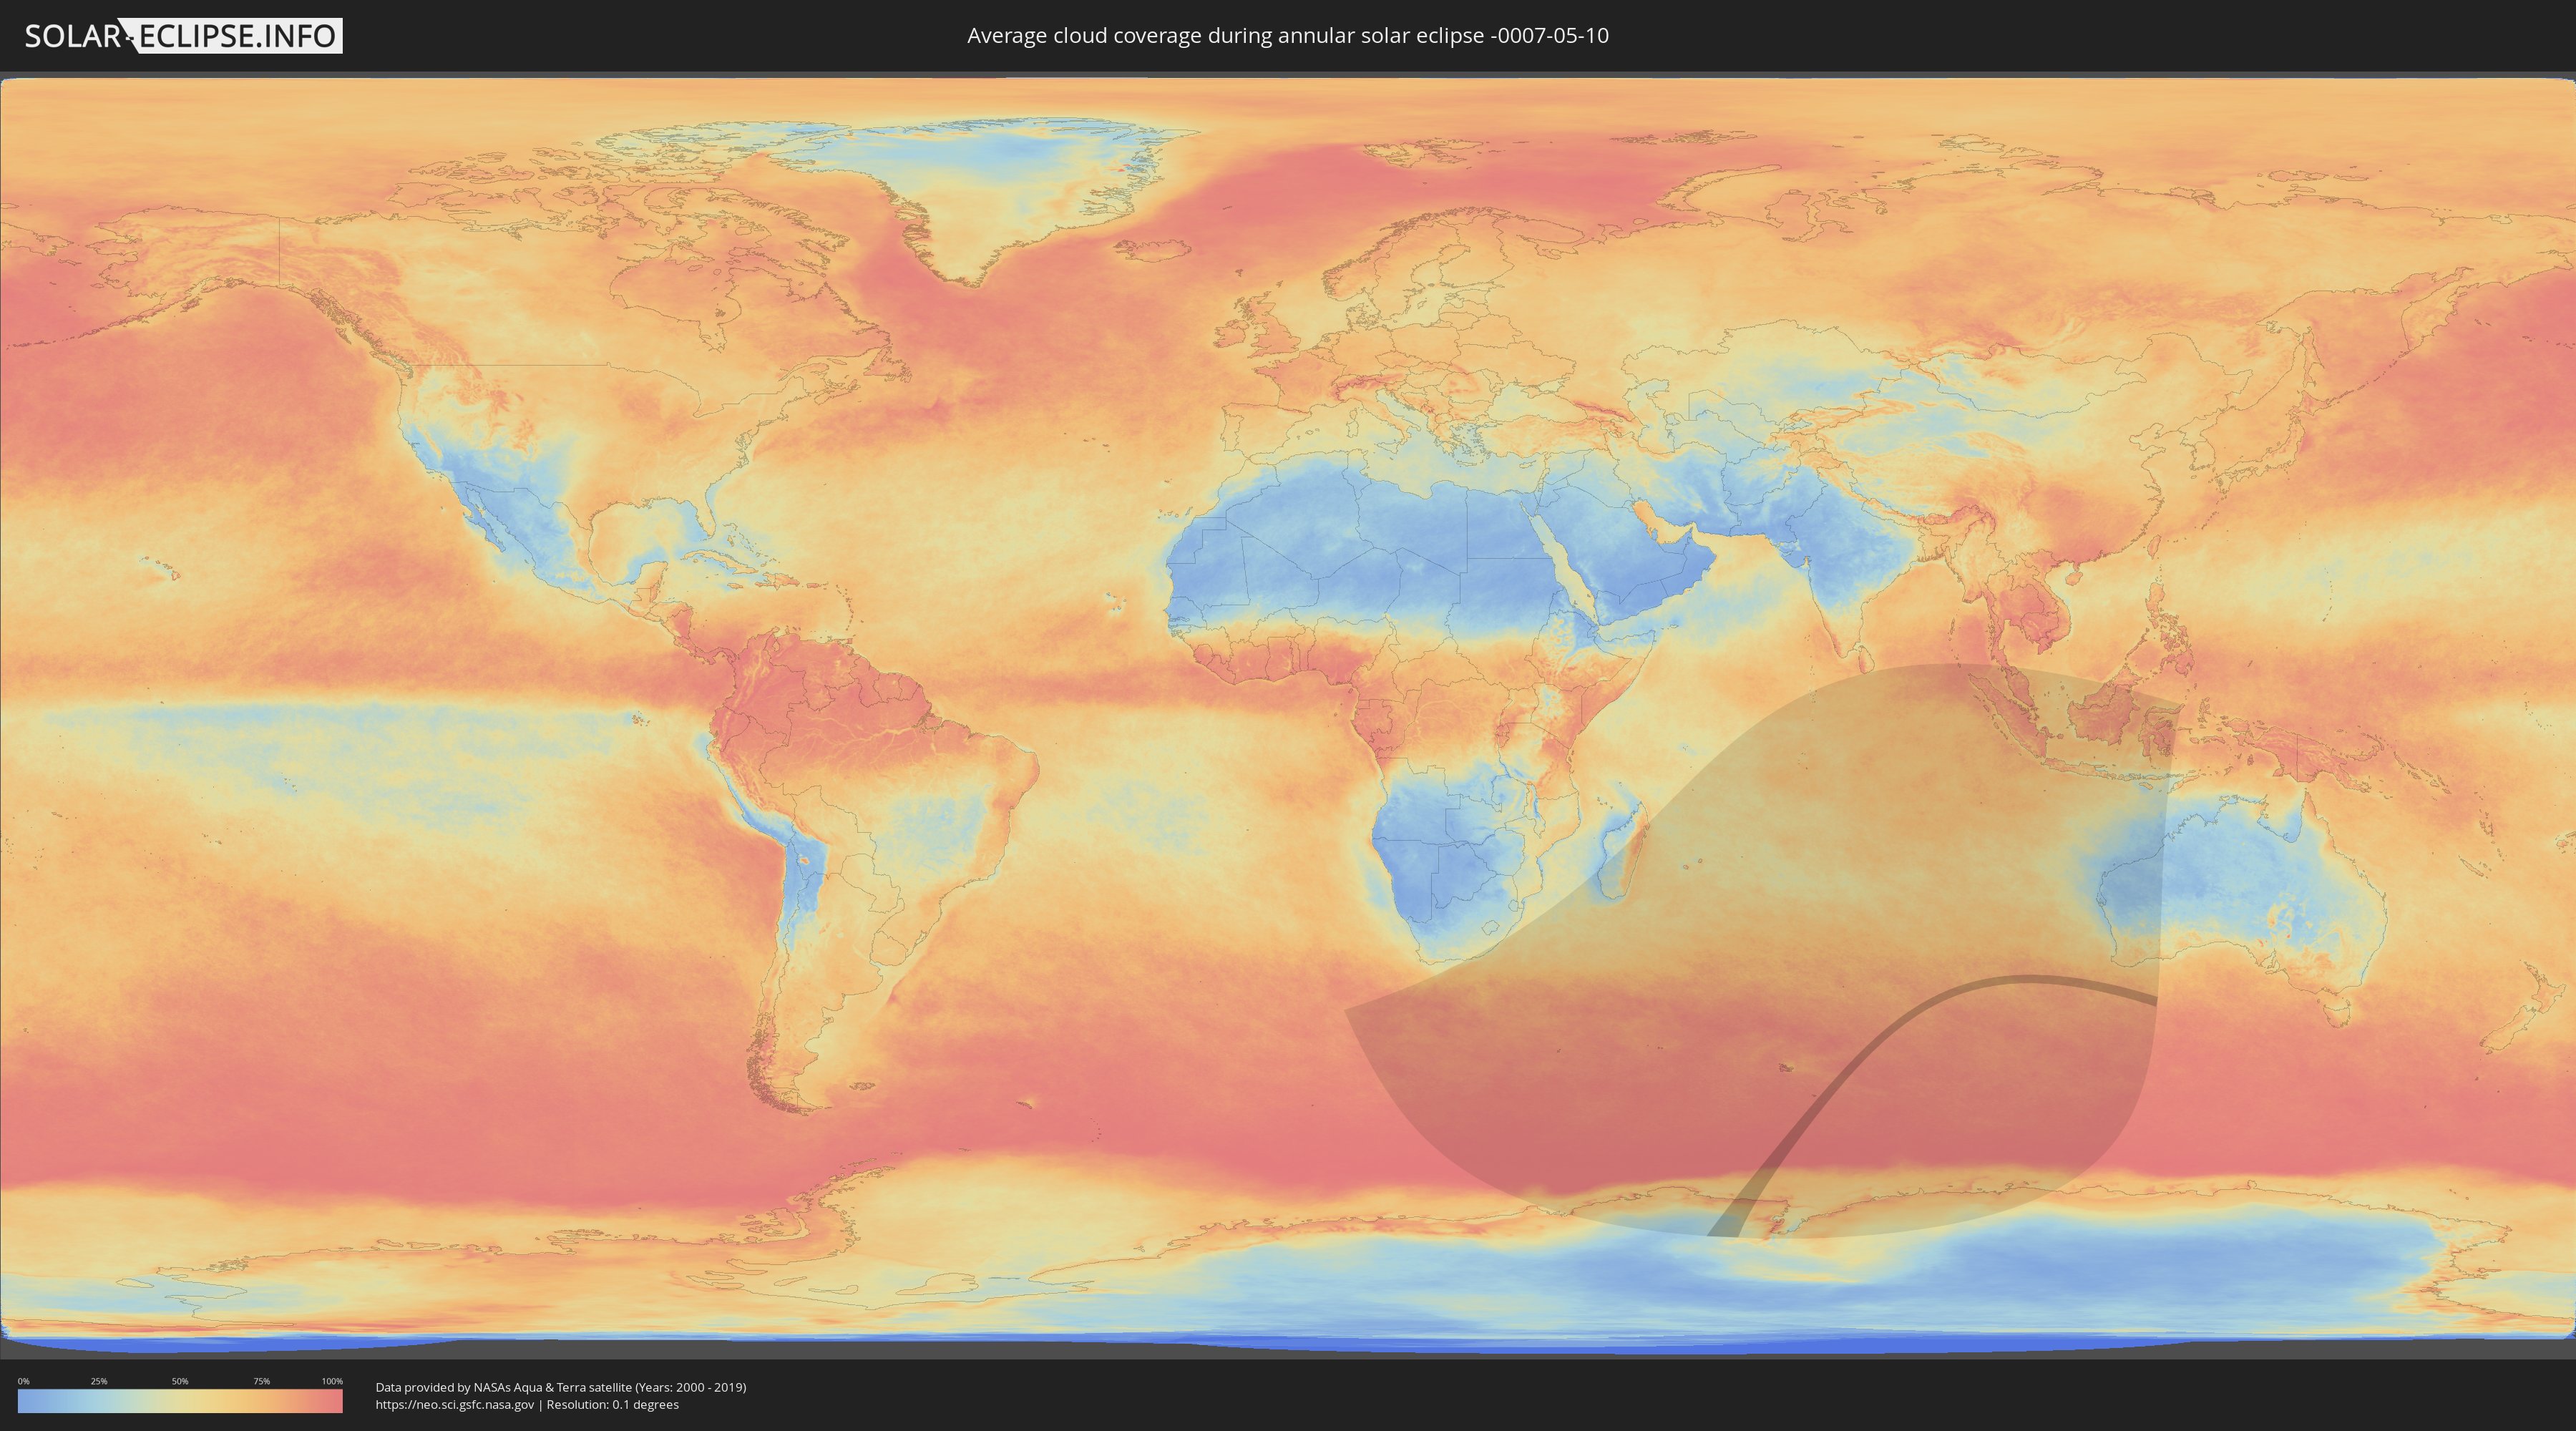The width and height of the screenshot is (2576, 1431).
Task: Click the 0% legend label
Action: pos(23,1381)
